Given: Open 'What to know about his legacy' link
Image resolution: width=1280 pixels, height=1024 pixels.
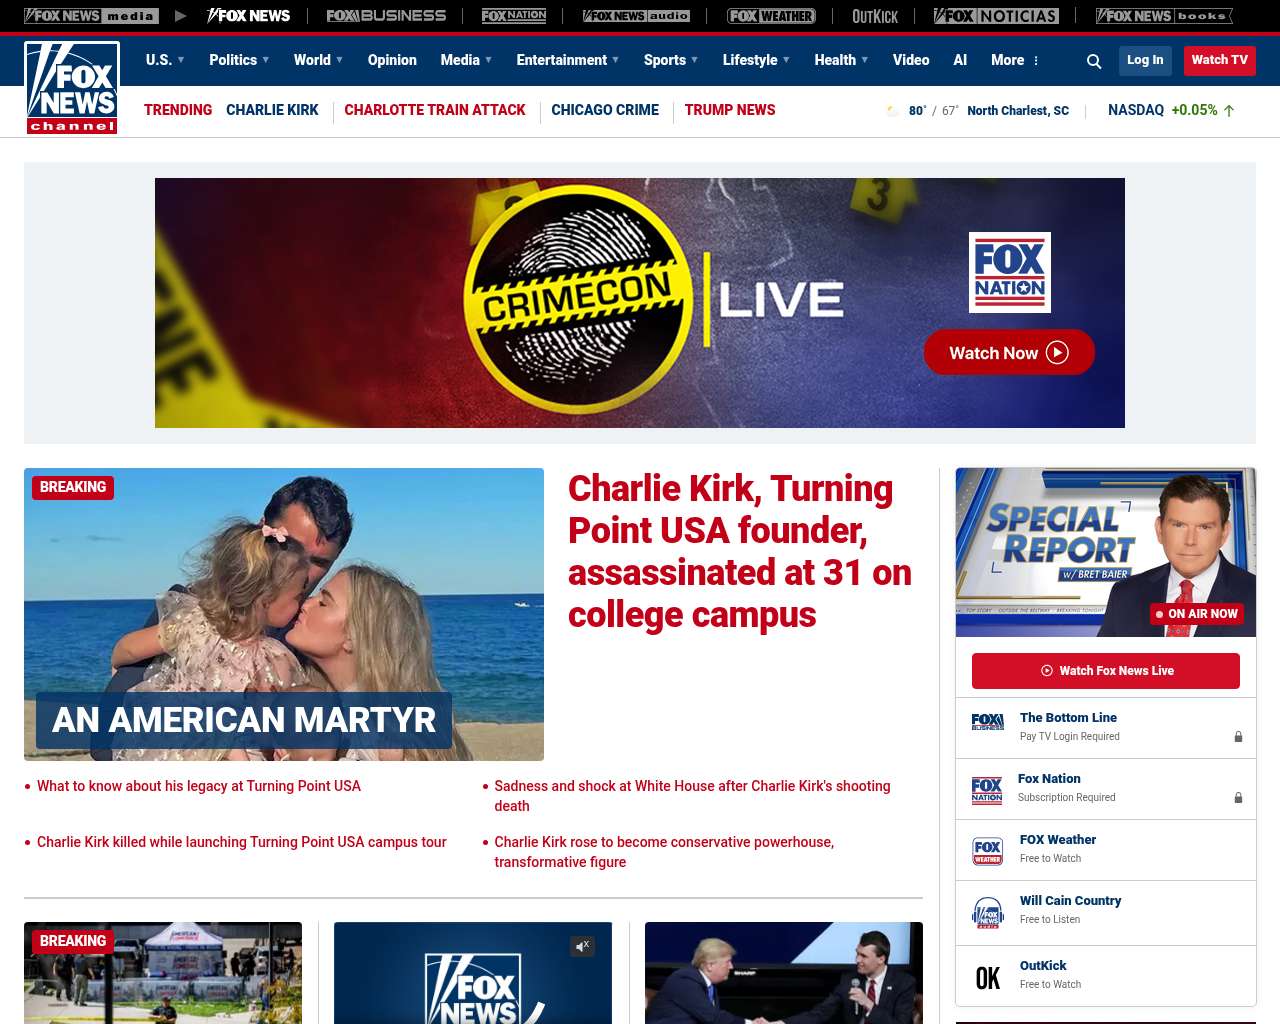Looking at the screenshot, I should [199, 786].
